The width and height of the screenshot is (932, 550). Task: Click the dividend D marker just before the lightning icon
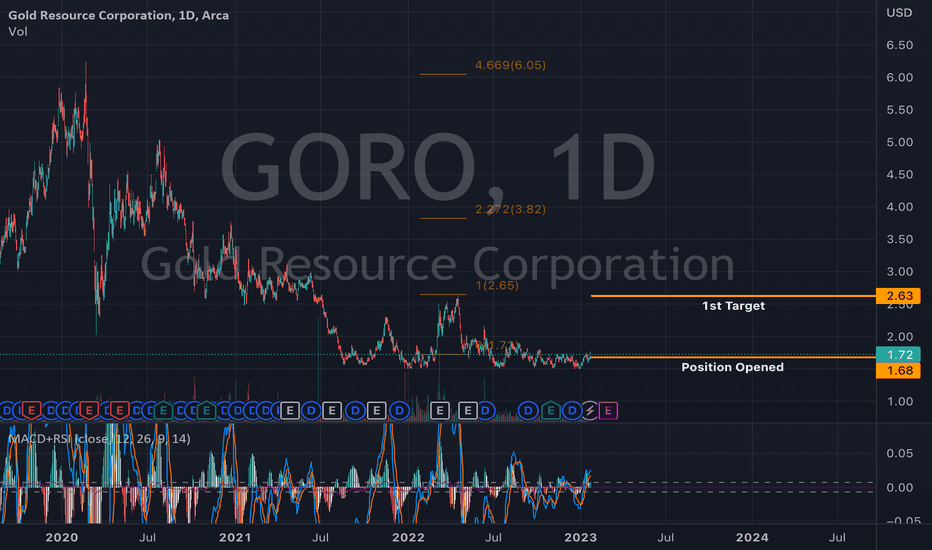[x=572, y=410]
